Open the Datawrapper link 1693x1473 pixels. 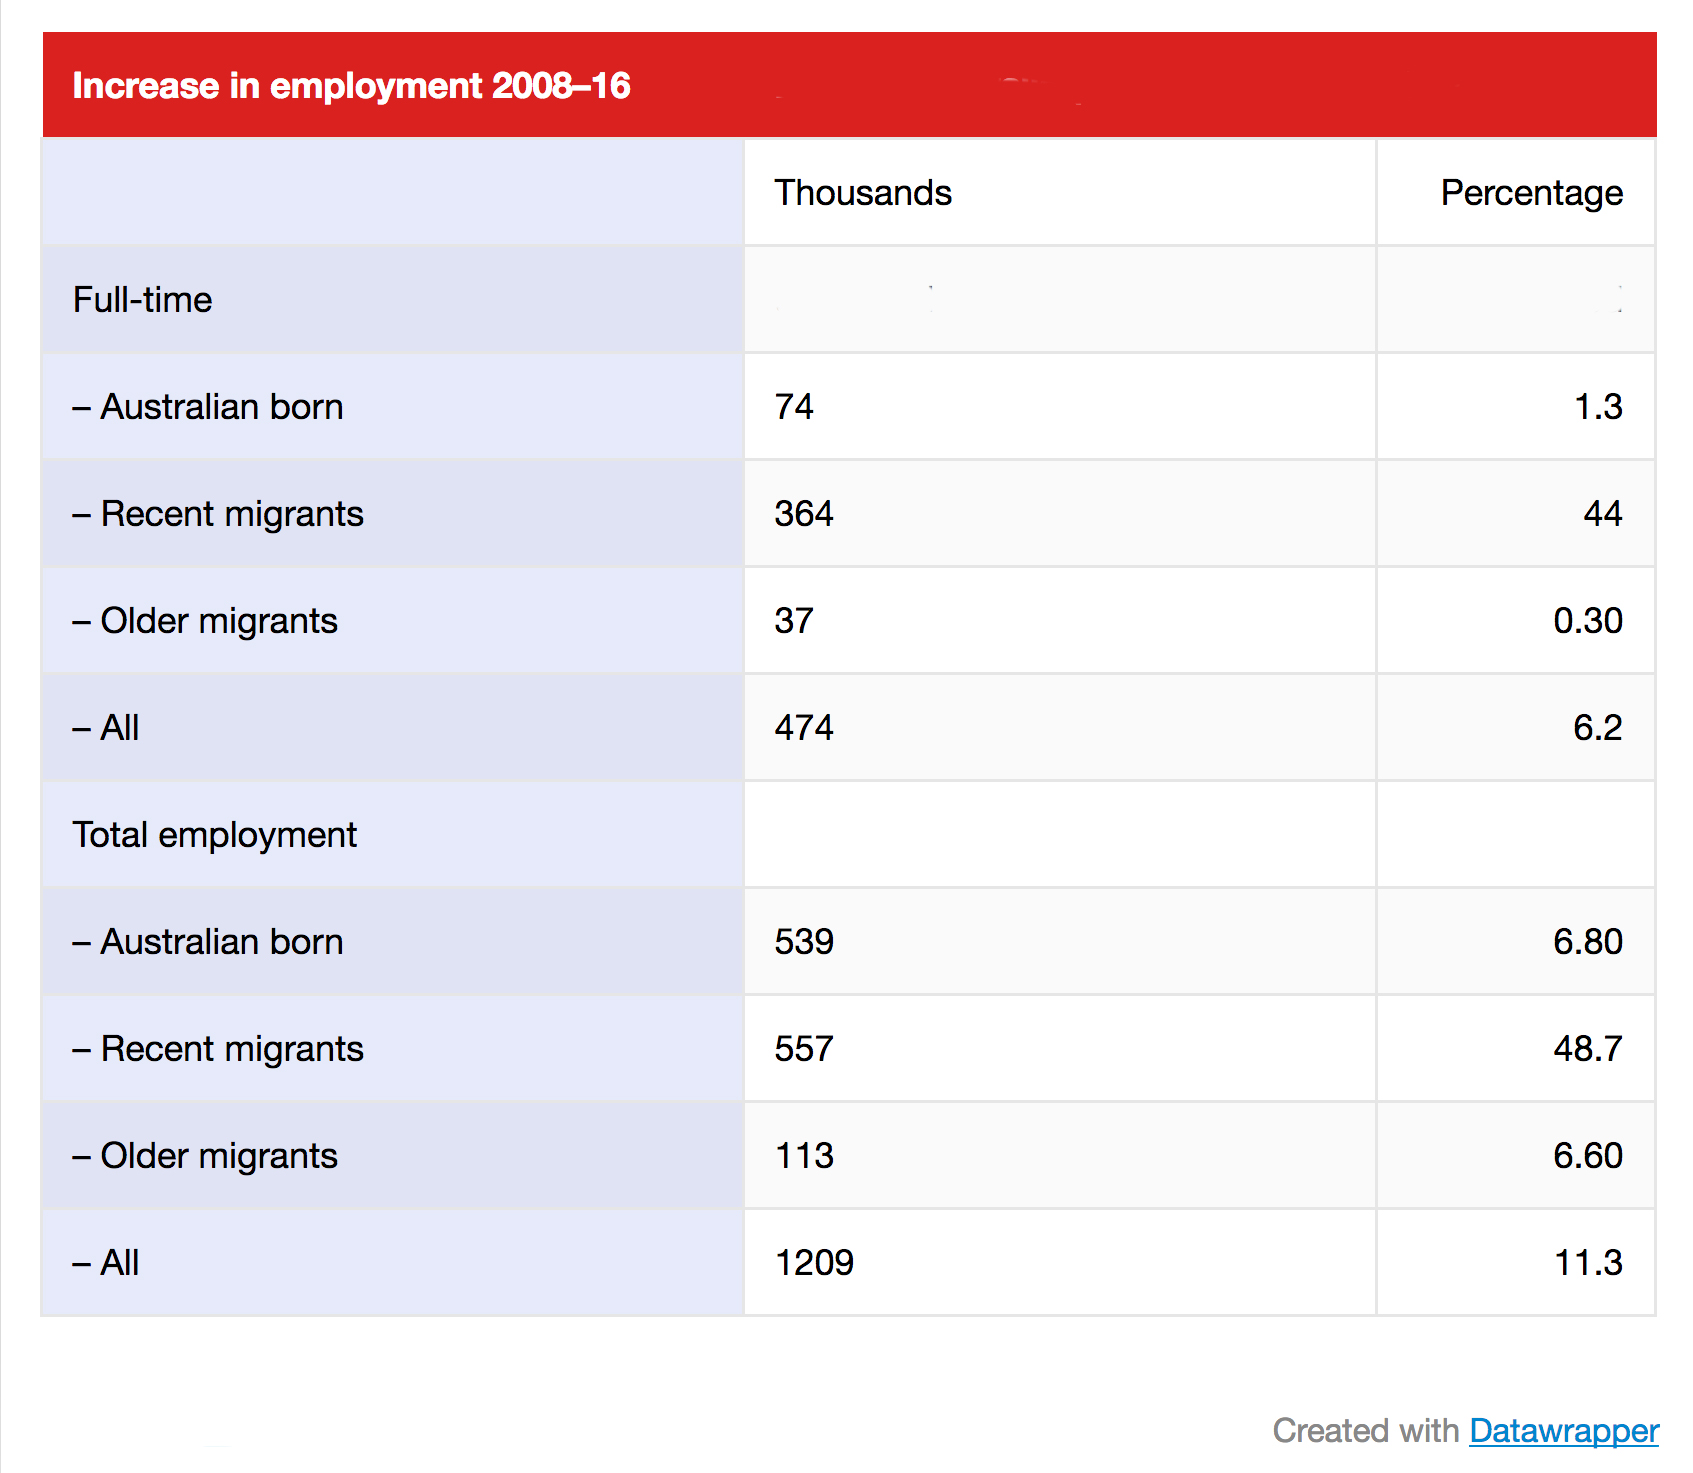[1564, 1431]
